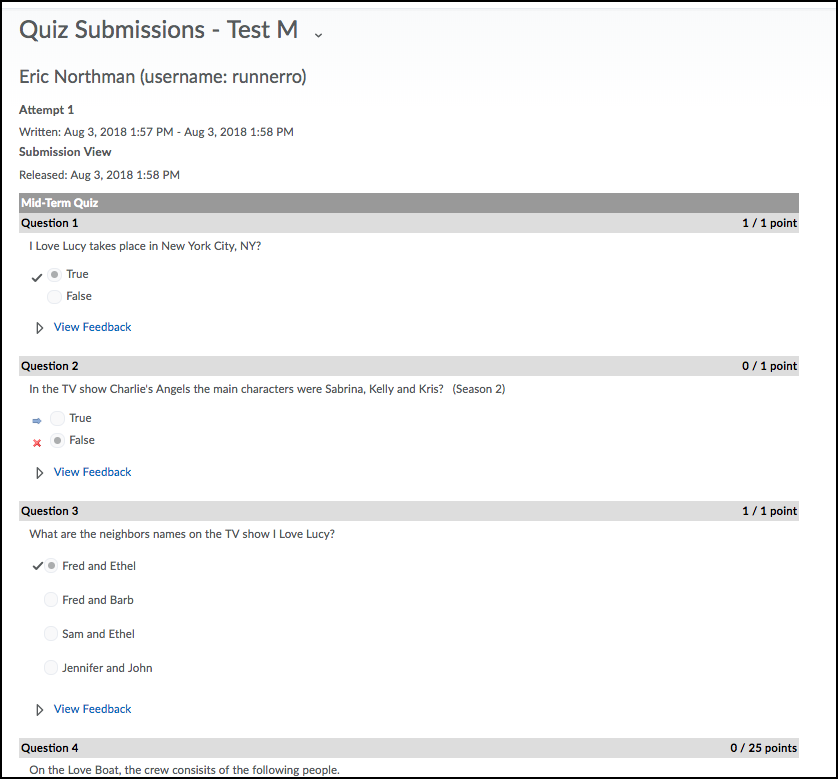Image resolution: width=838 pixels, height=779 pixels.
Task: Open the Quiz Submissions title dropdown arrow
Action: click(x=318, y=34)
